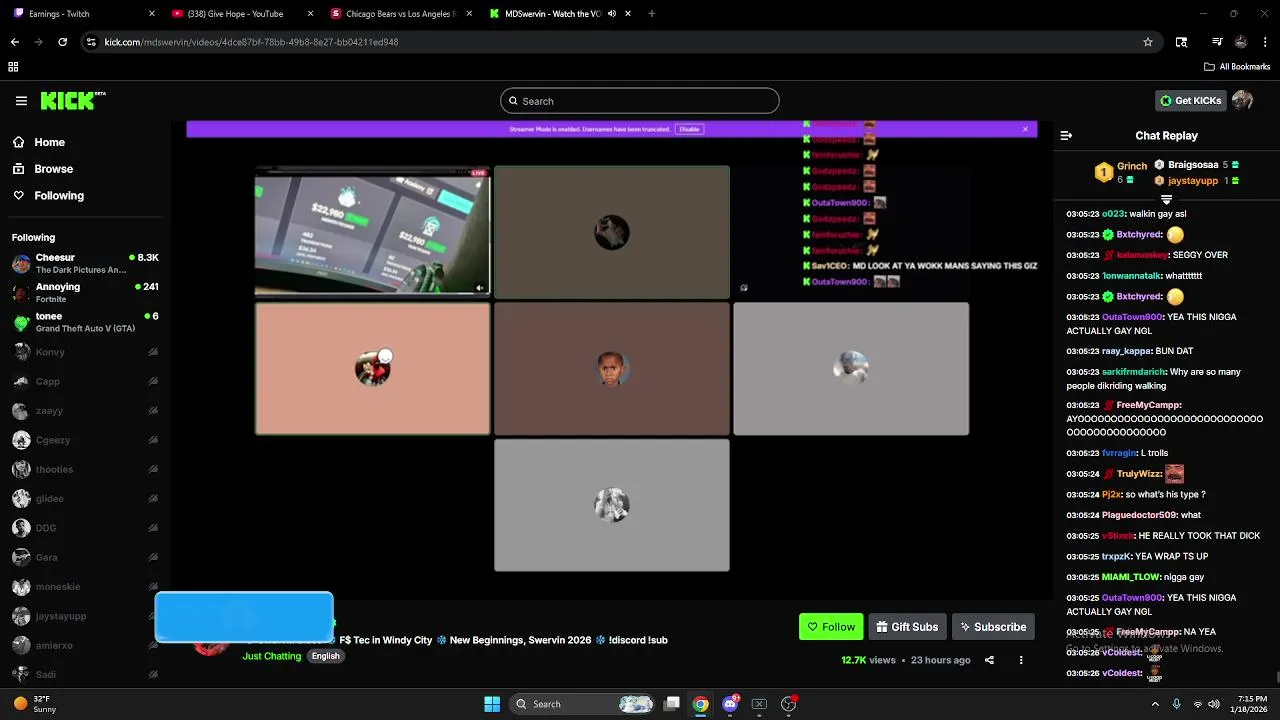Image resolution: width=1280 pixels, height=720 pixels.
Task: Collapse the Chat Replay panel
Action: (1066, 136)
